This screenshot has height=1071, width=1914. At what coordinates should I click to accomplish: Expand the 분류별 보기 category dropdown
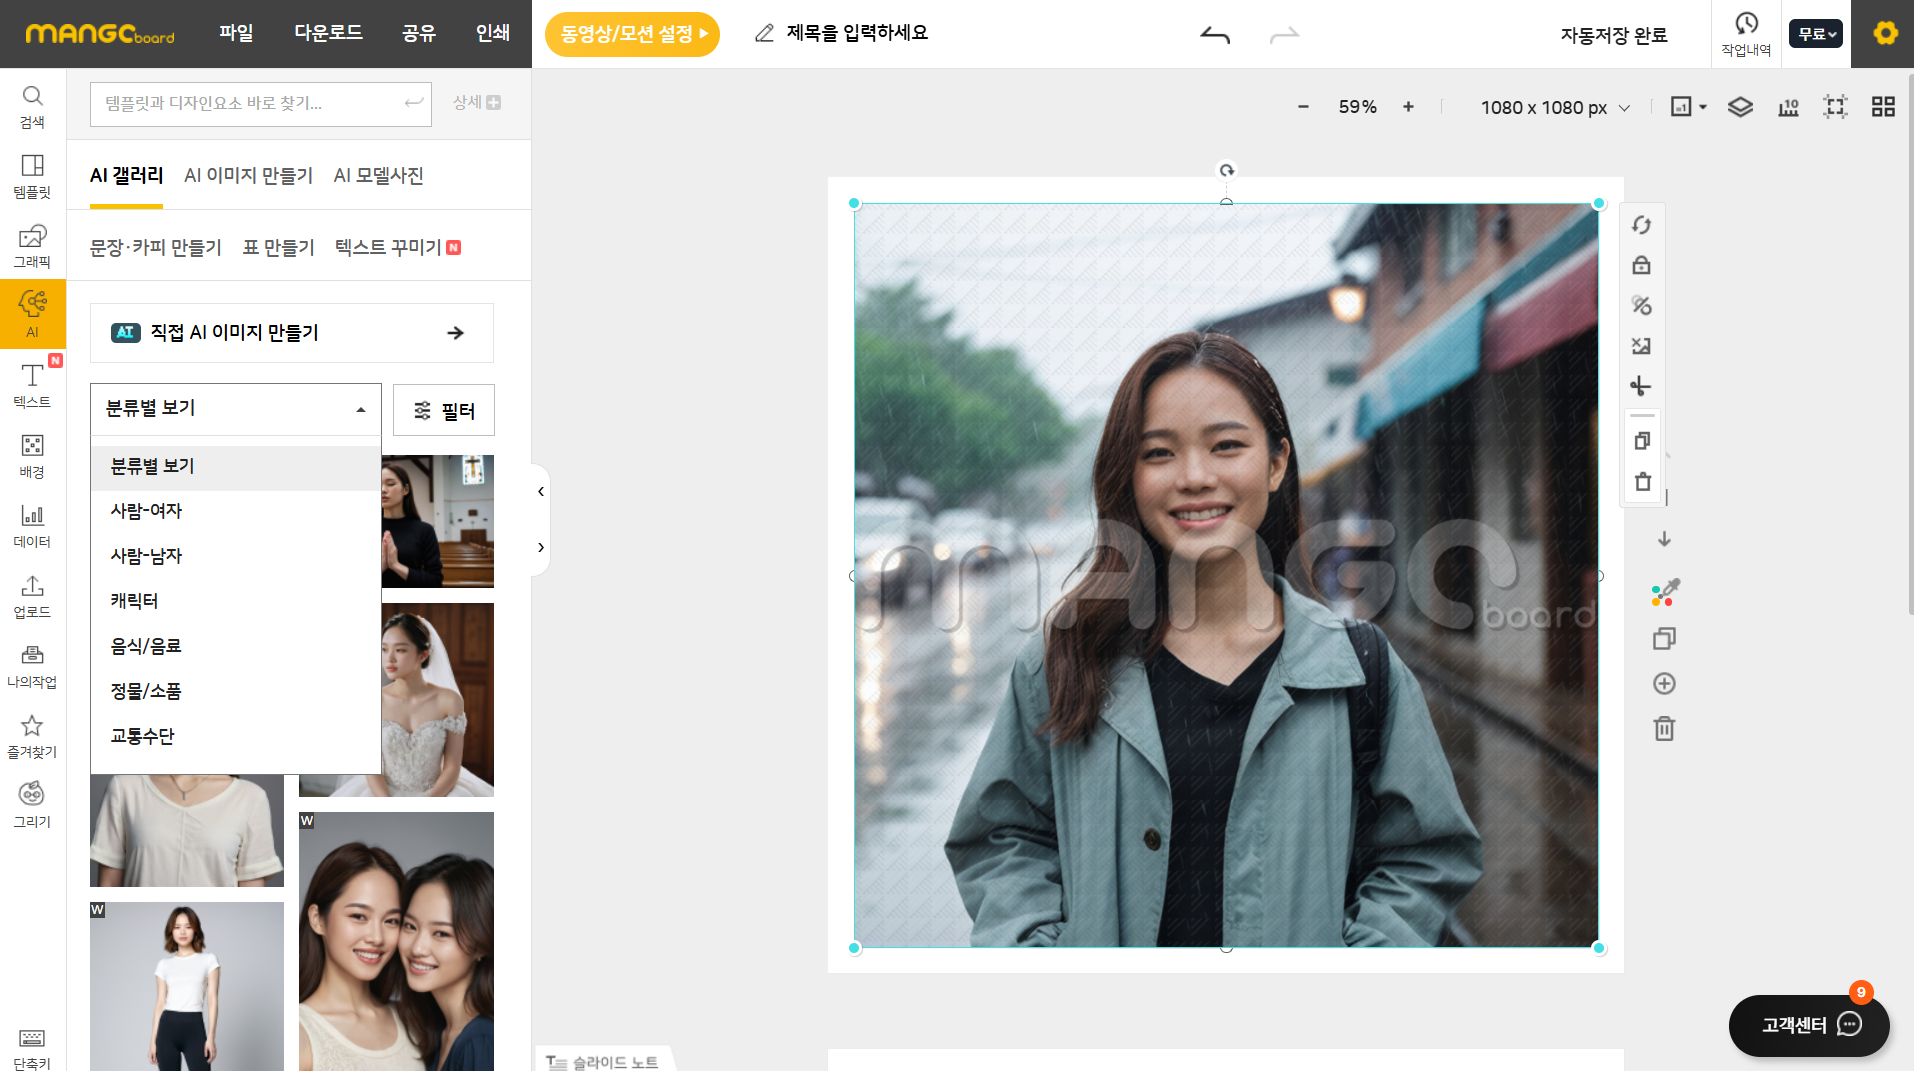[236, 409]
